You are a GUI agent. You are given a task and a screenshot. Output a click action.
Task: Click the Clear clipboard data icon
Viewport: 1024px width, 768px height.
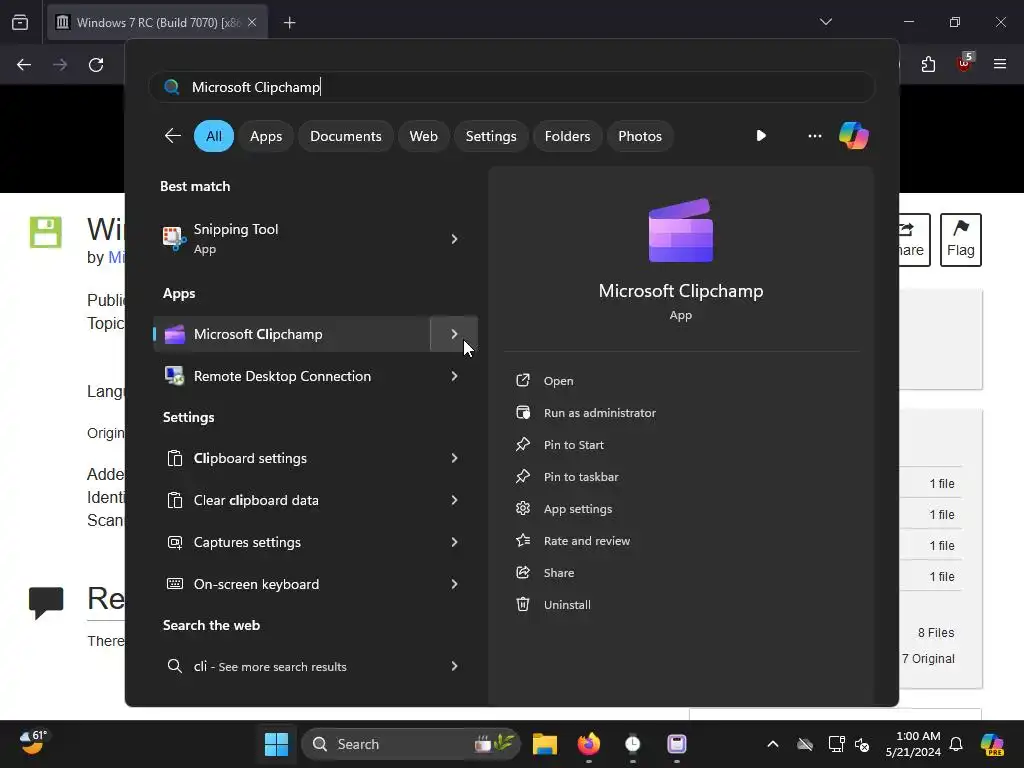174,500
